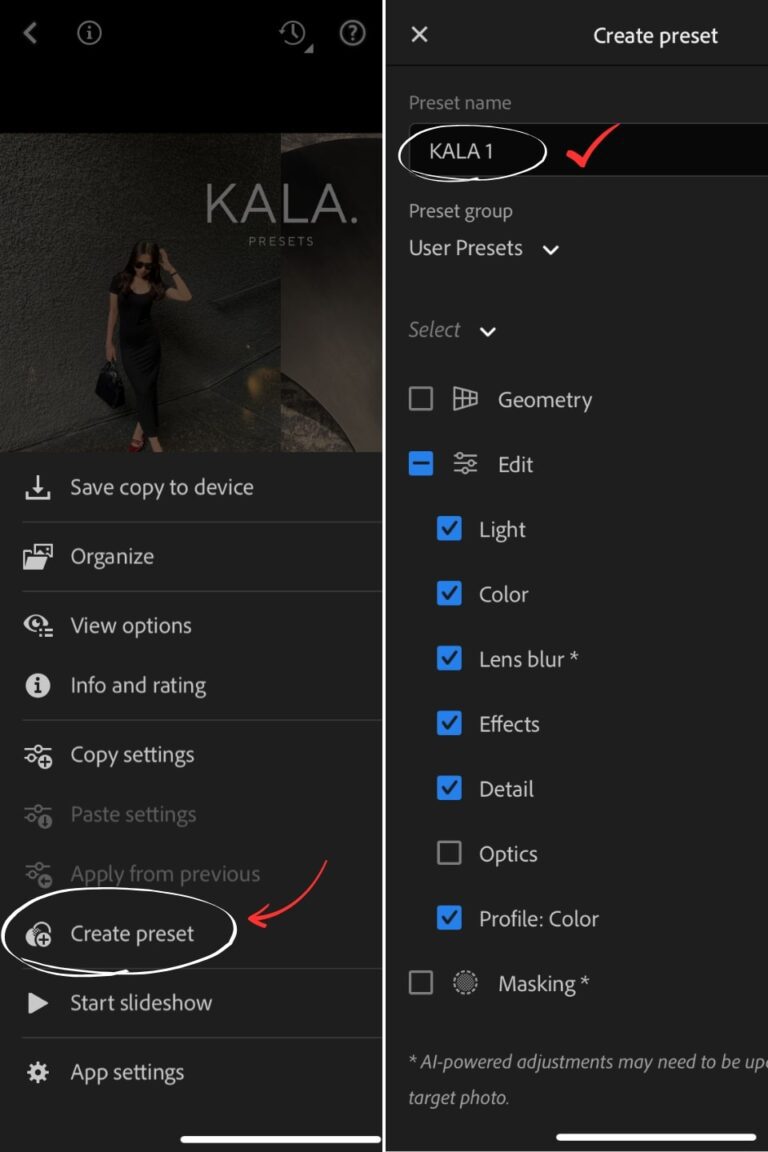
Task: Tap the back arrow icon
Action: click(x=30, y=34)
